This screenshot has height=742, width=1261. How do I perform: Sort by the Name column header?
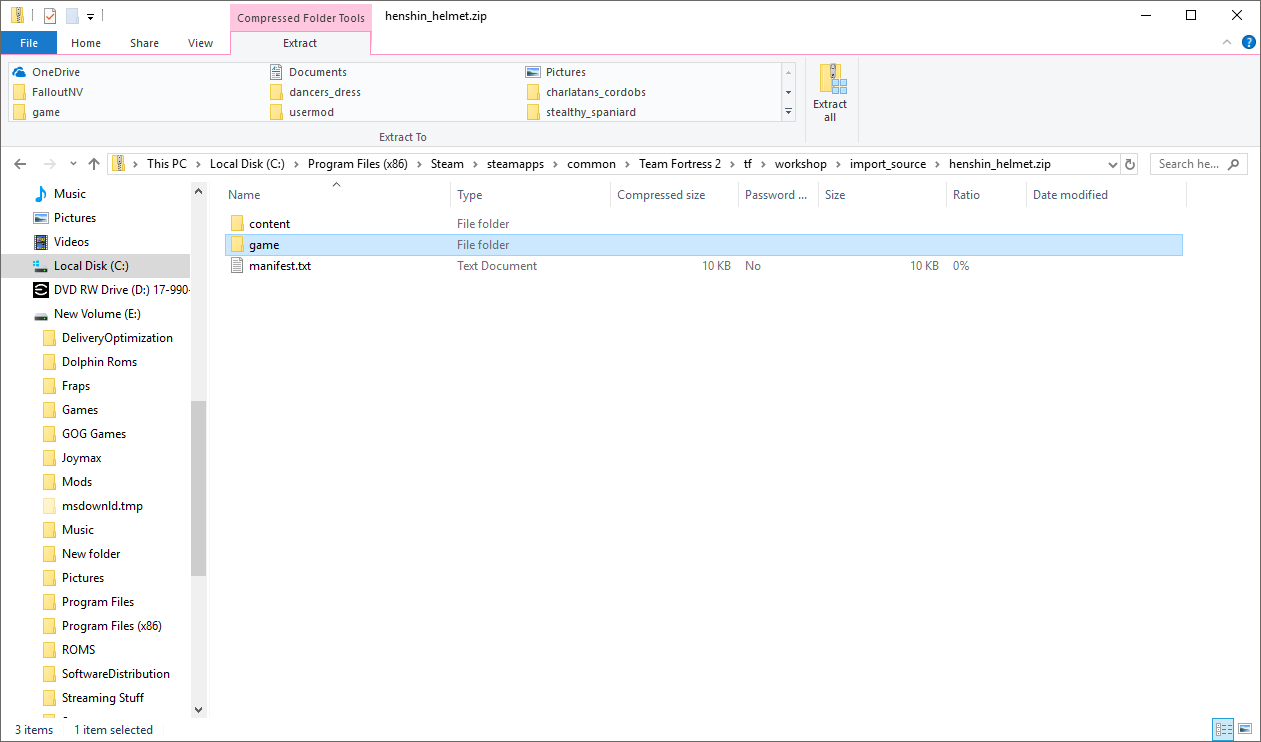pyautogui.click(x=337, y=195)
